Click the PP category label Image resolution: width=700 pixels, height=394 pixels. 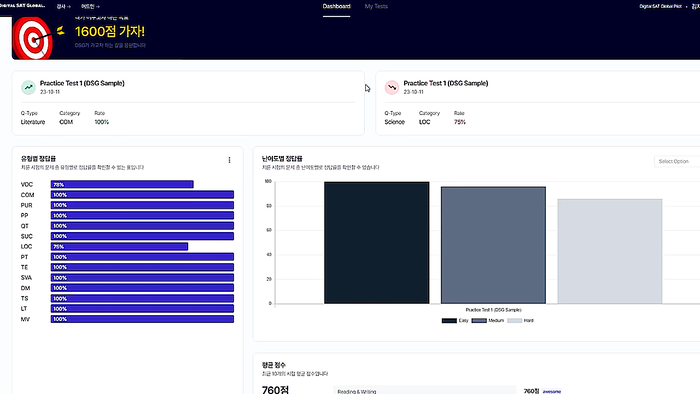click(x=25, y=215)
